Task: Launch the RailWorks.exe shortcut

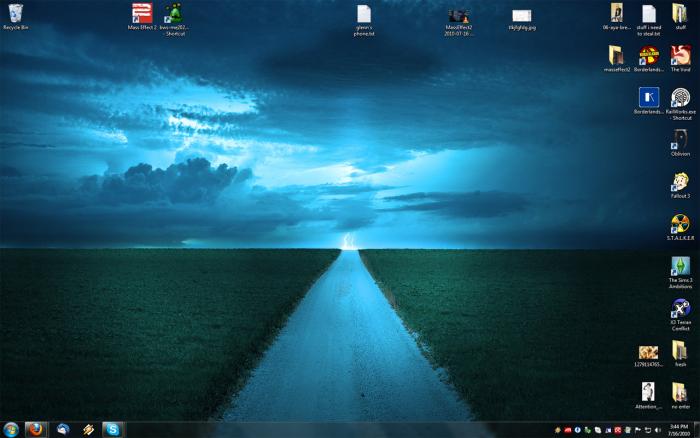Action: [680, 97]
